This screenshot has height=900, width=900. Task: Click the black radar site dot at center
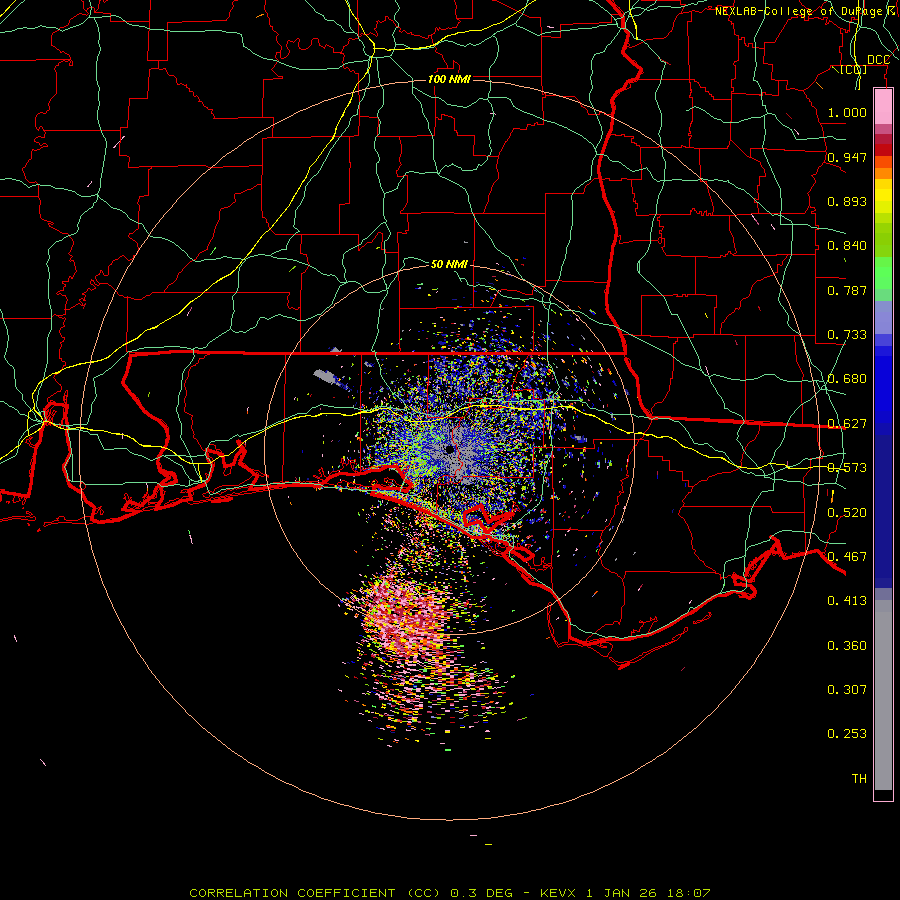[449, 449]
